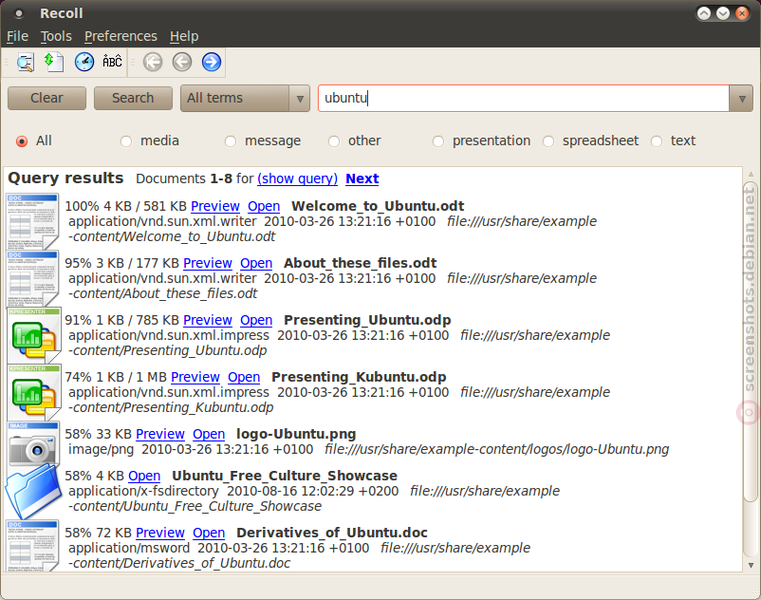
Task: Open Presenting_Ubuntu.odp via Open link
Action: 256,320
